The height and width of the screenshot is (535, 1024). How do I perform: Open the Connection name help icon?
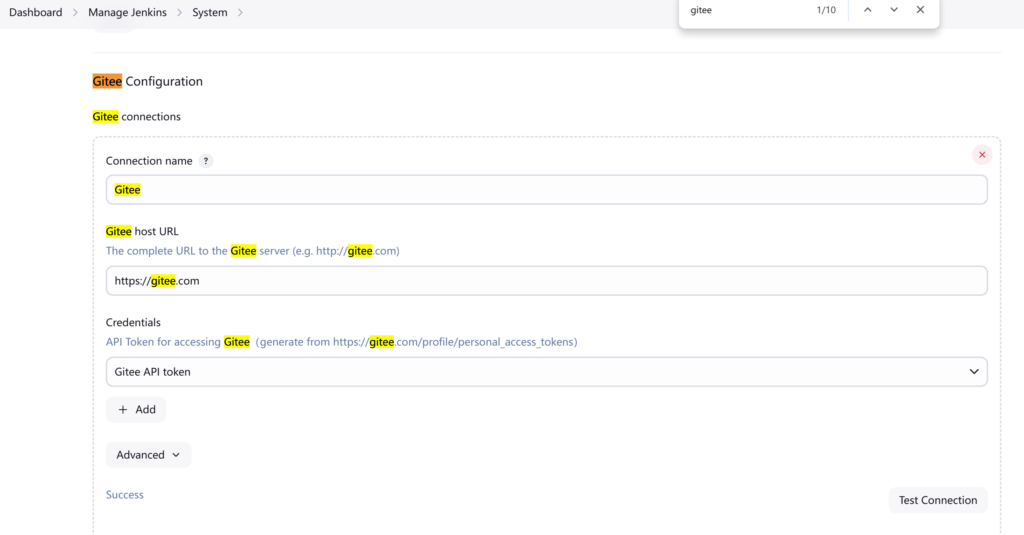click(206, 161)
